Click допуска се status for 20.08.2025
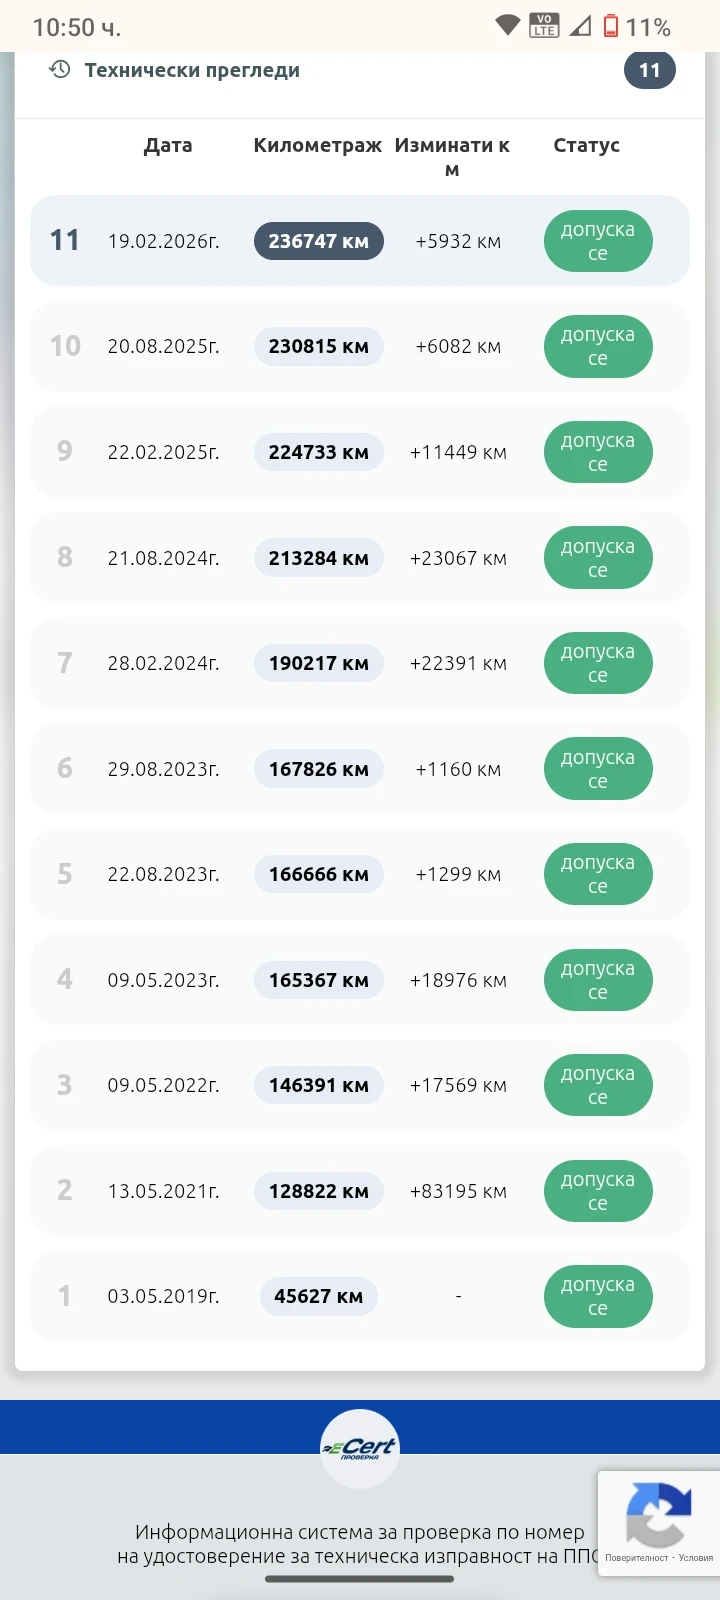This screenshot has height=1600, width=720. click(598, 346)
